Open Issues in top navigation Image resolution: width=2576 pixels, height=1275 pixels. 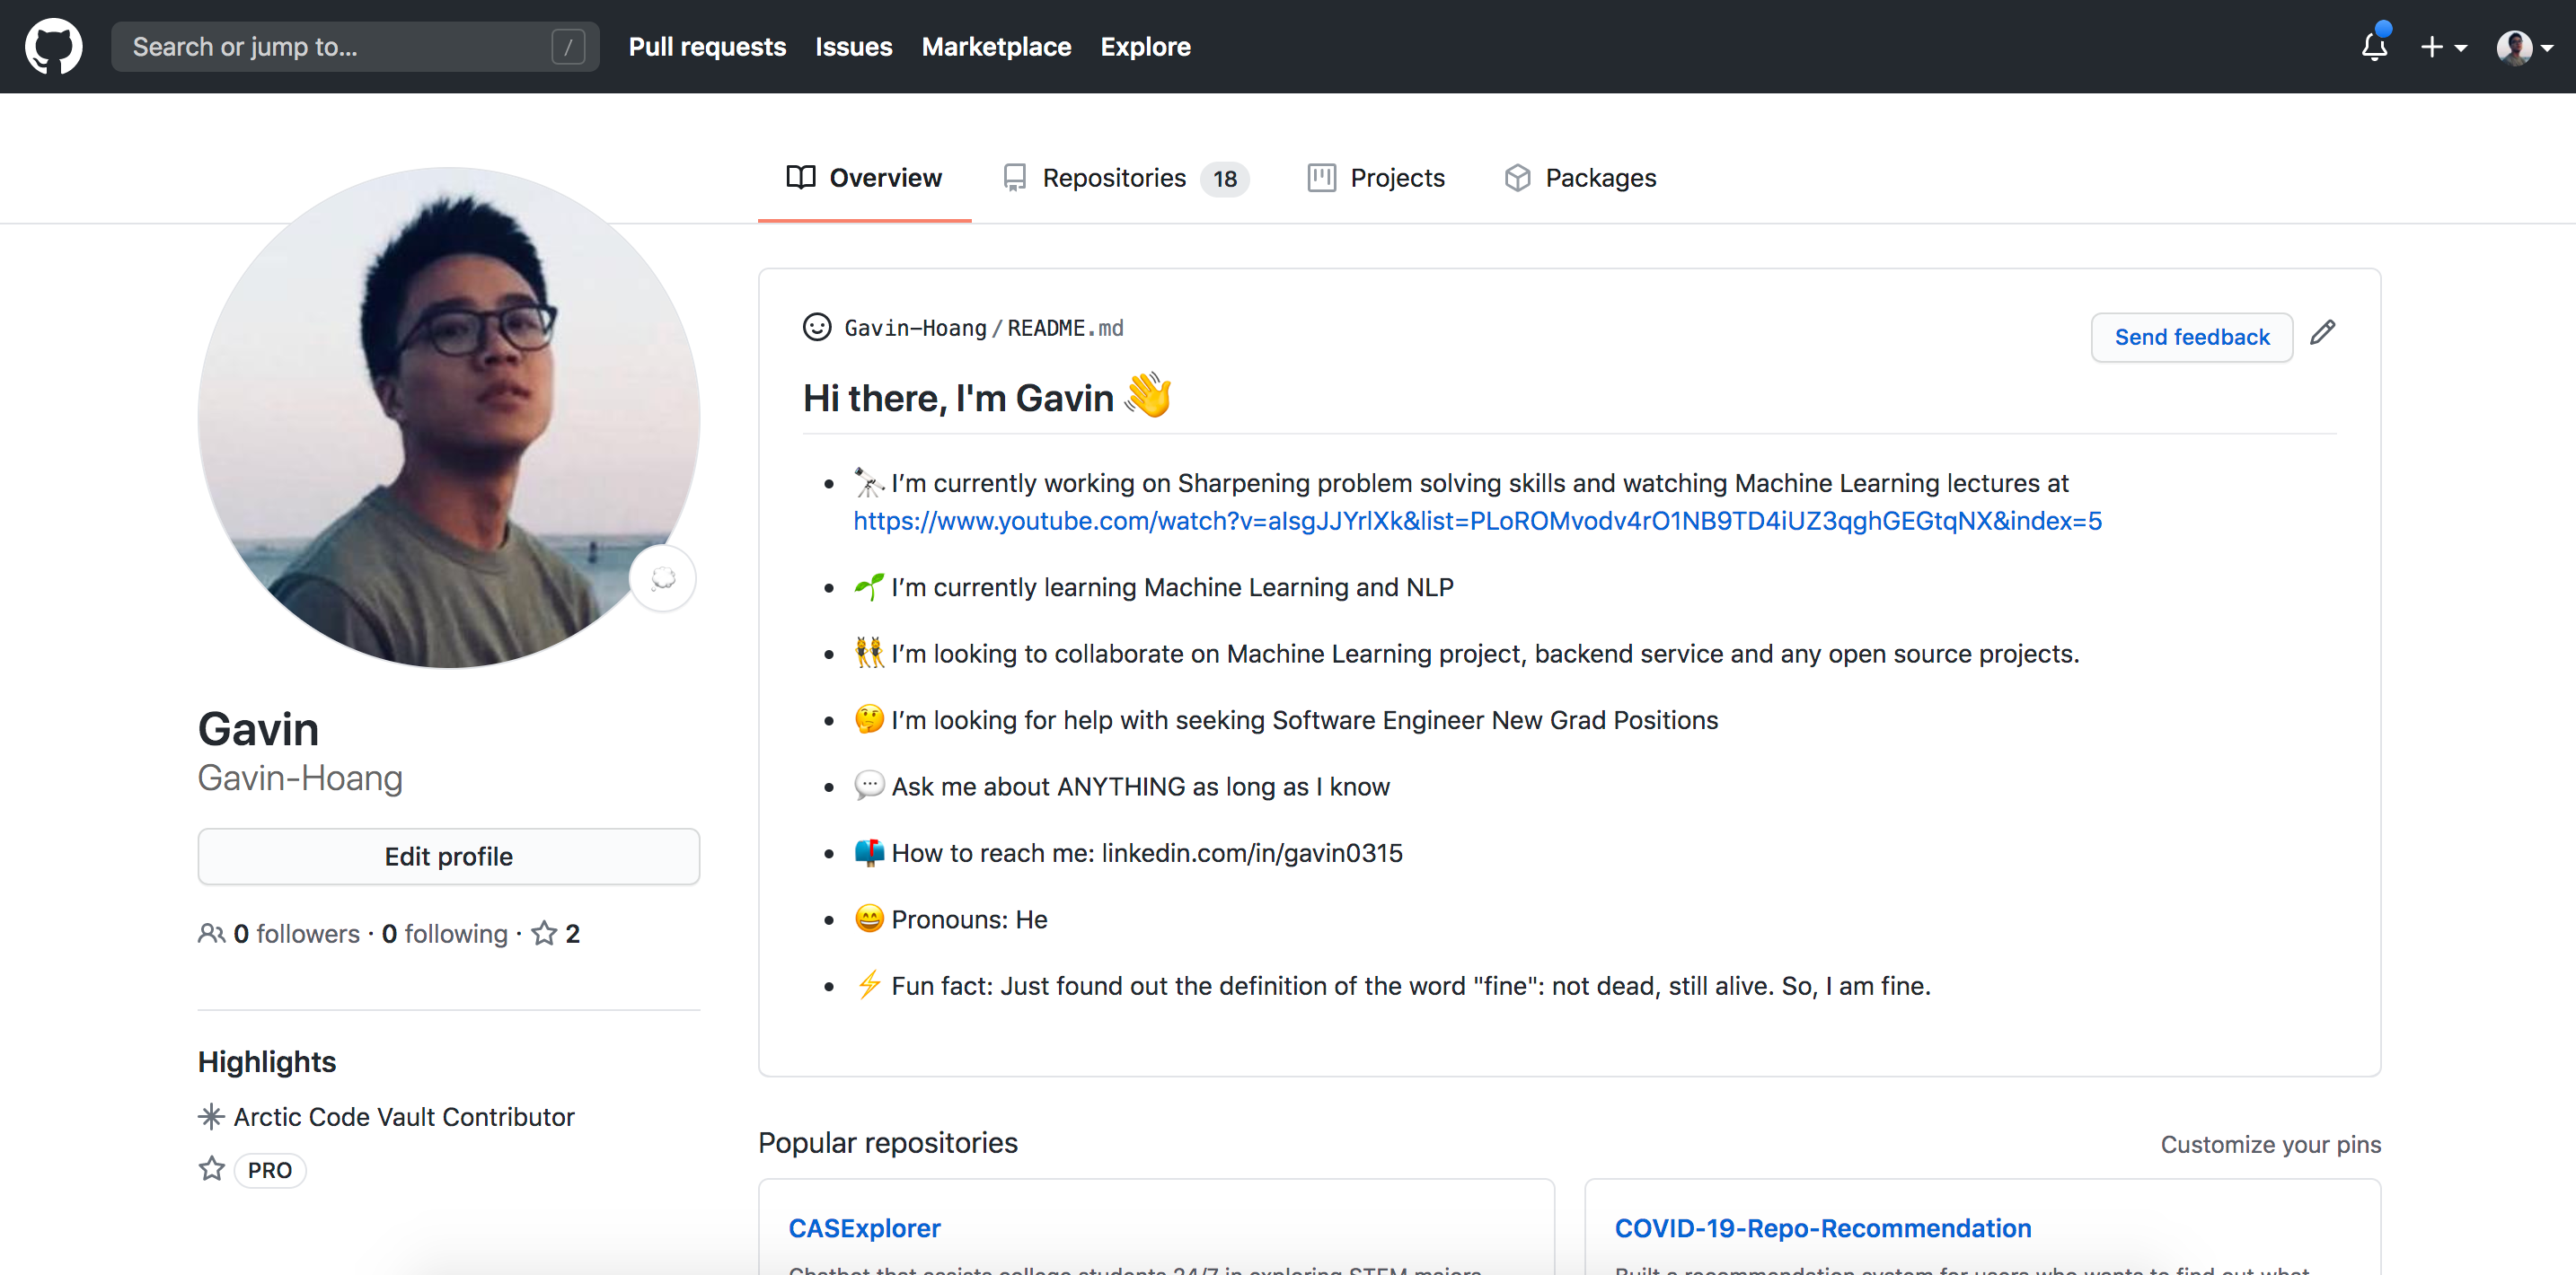click(x=853, y=47)
